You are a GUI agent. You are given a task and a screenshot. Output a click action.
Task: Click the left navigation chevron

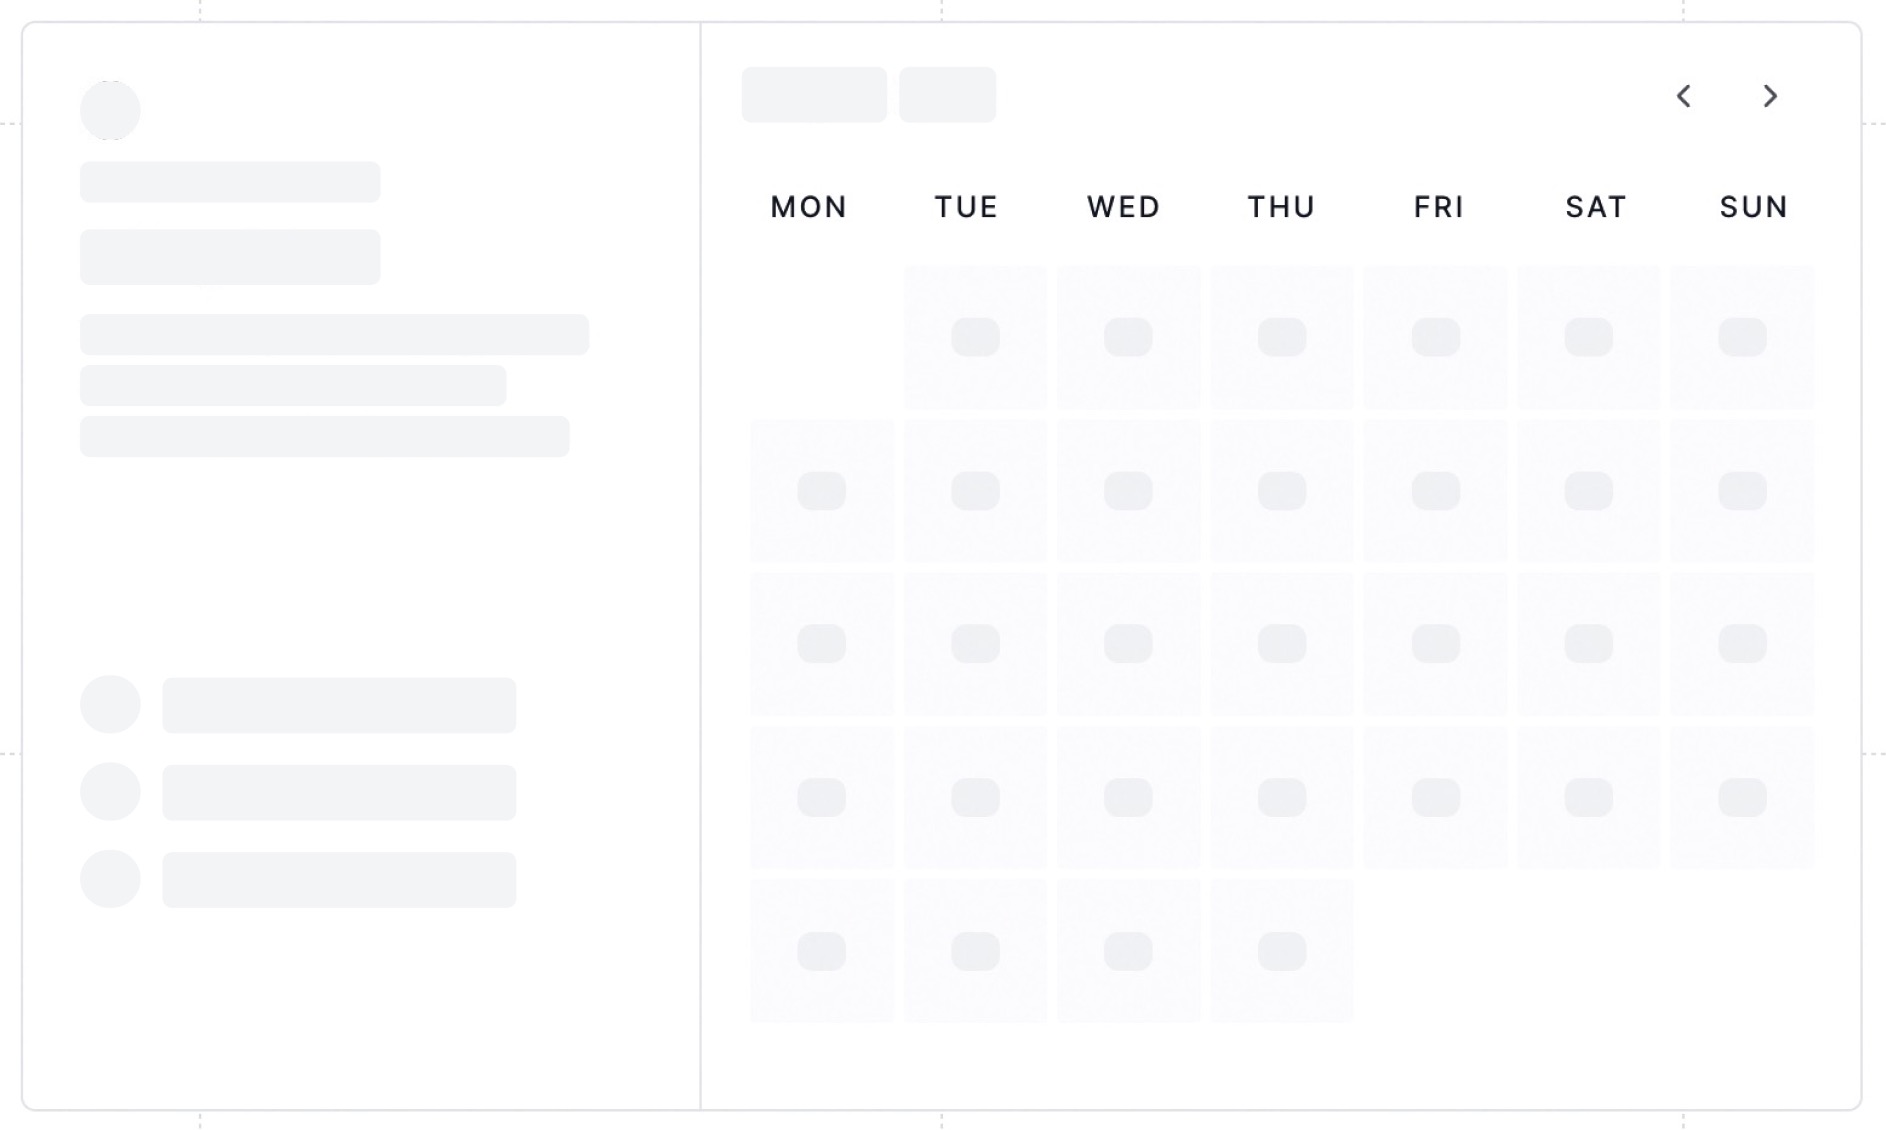[x=1684, y=97]
